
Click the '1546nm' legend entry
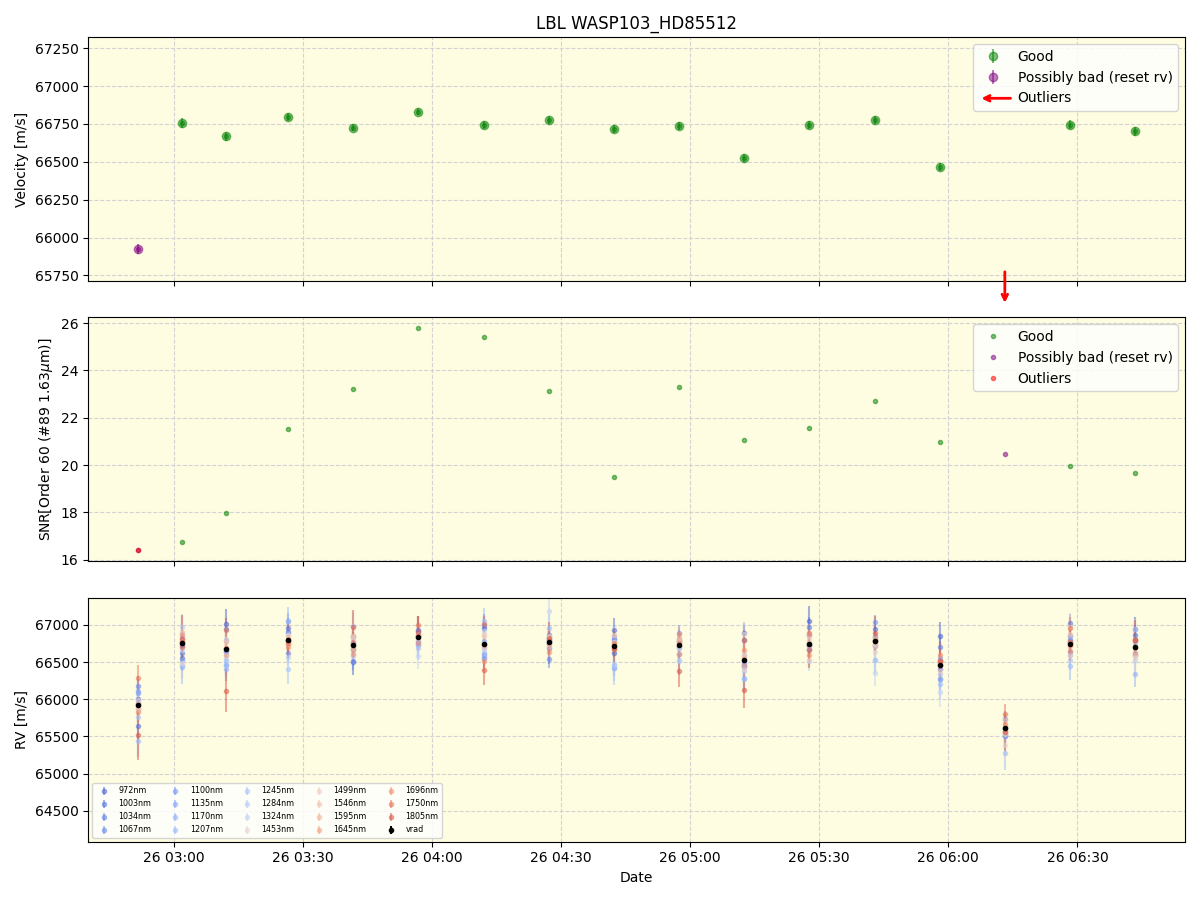pos(350,803)
